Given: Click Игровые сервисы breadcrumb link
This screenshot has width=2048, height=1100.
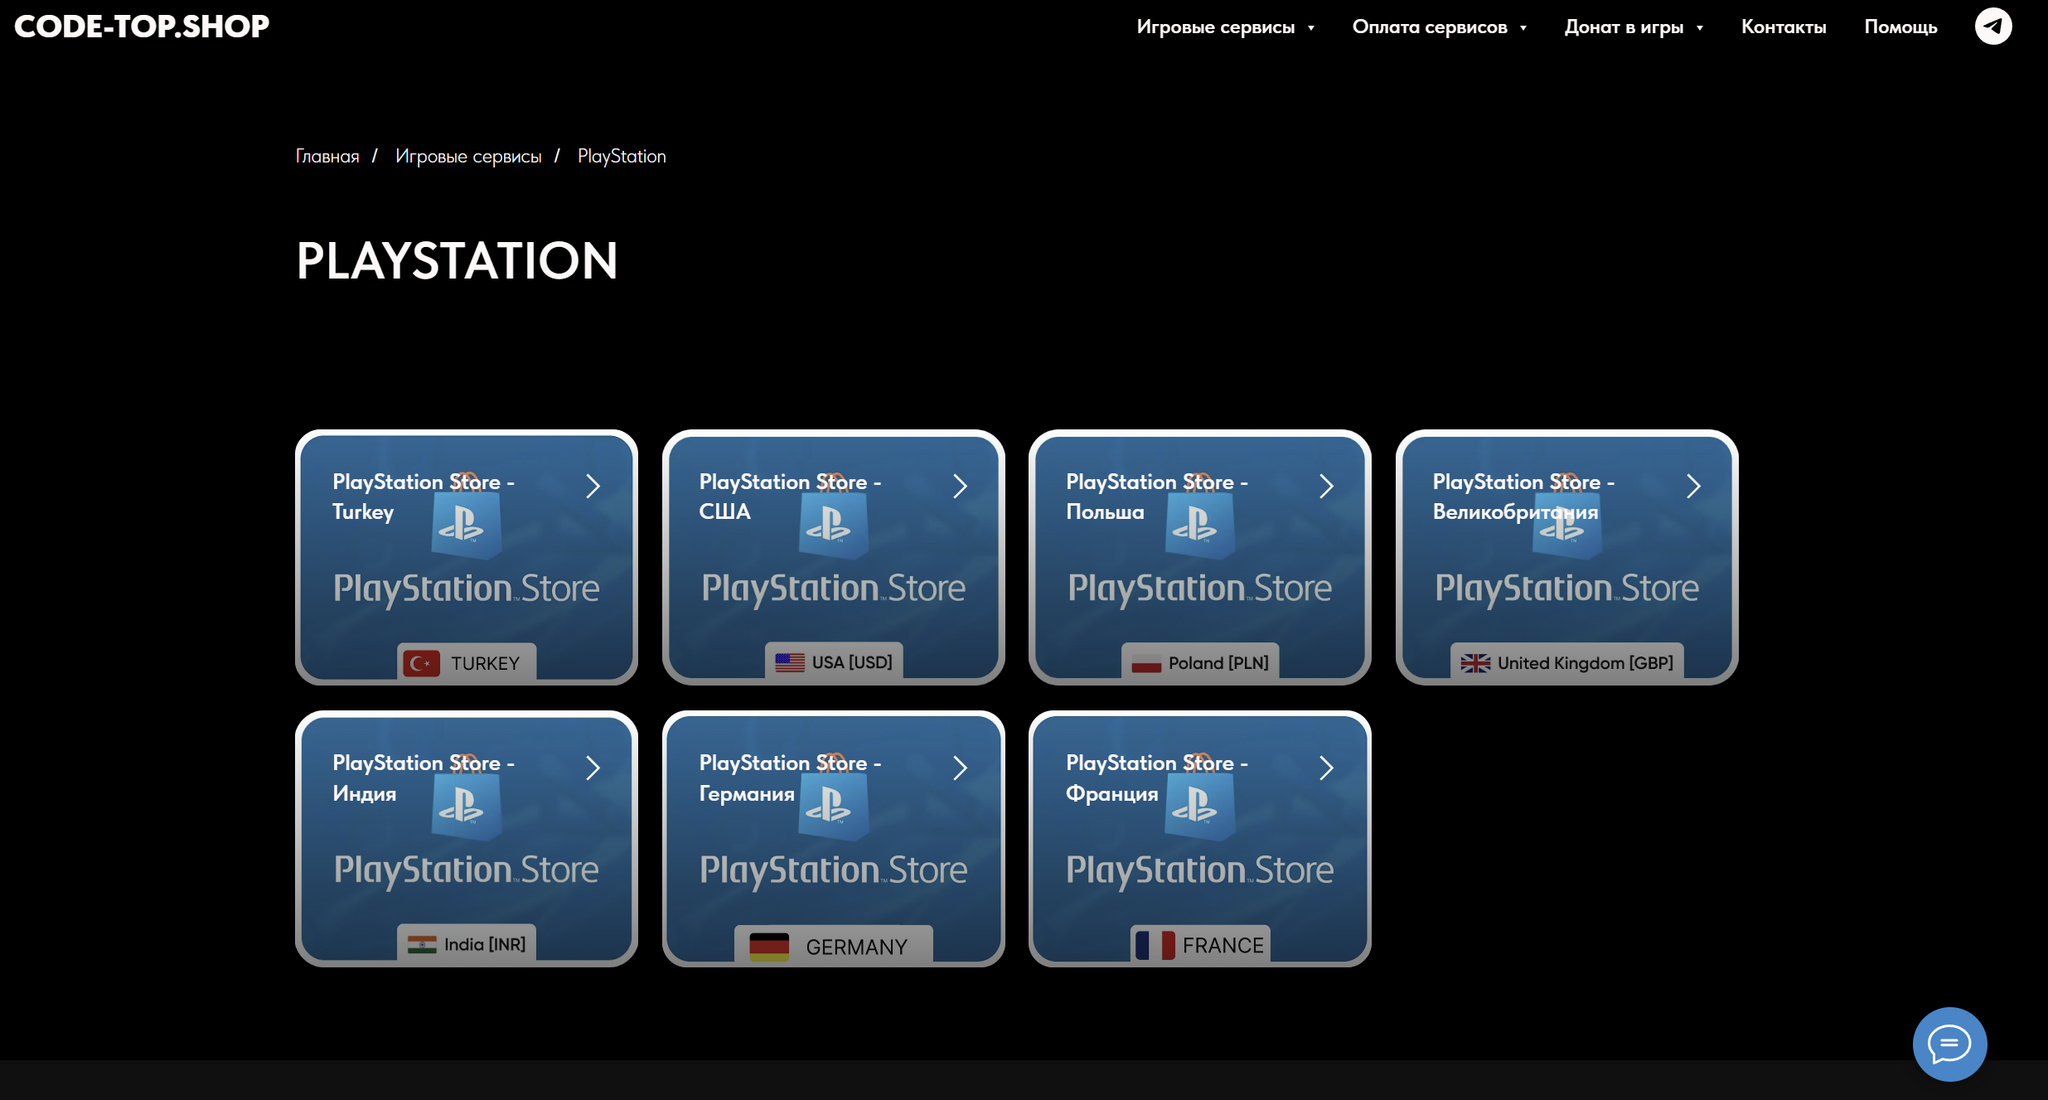Looking at the screenshot, I should click(468, 156).
